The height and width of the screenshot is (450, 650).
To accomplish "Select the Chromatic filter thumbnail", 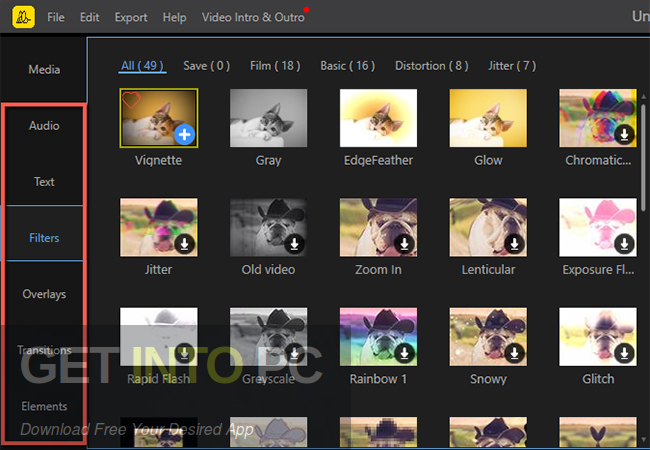I will tap(598, 118).
